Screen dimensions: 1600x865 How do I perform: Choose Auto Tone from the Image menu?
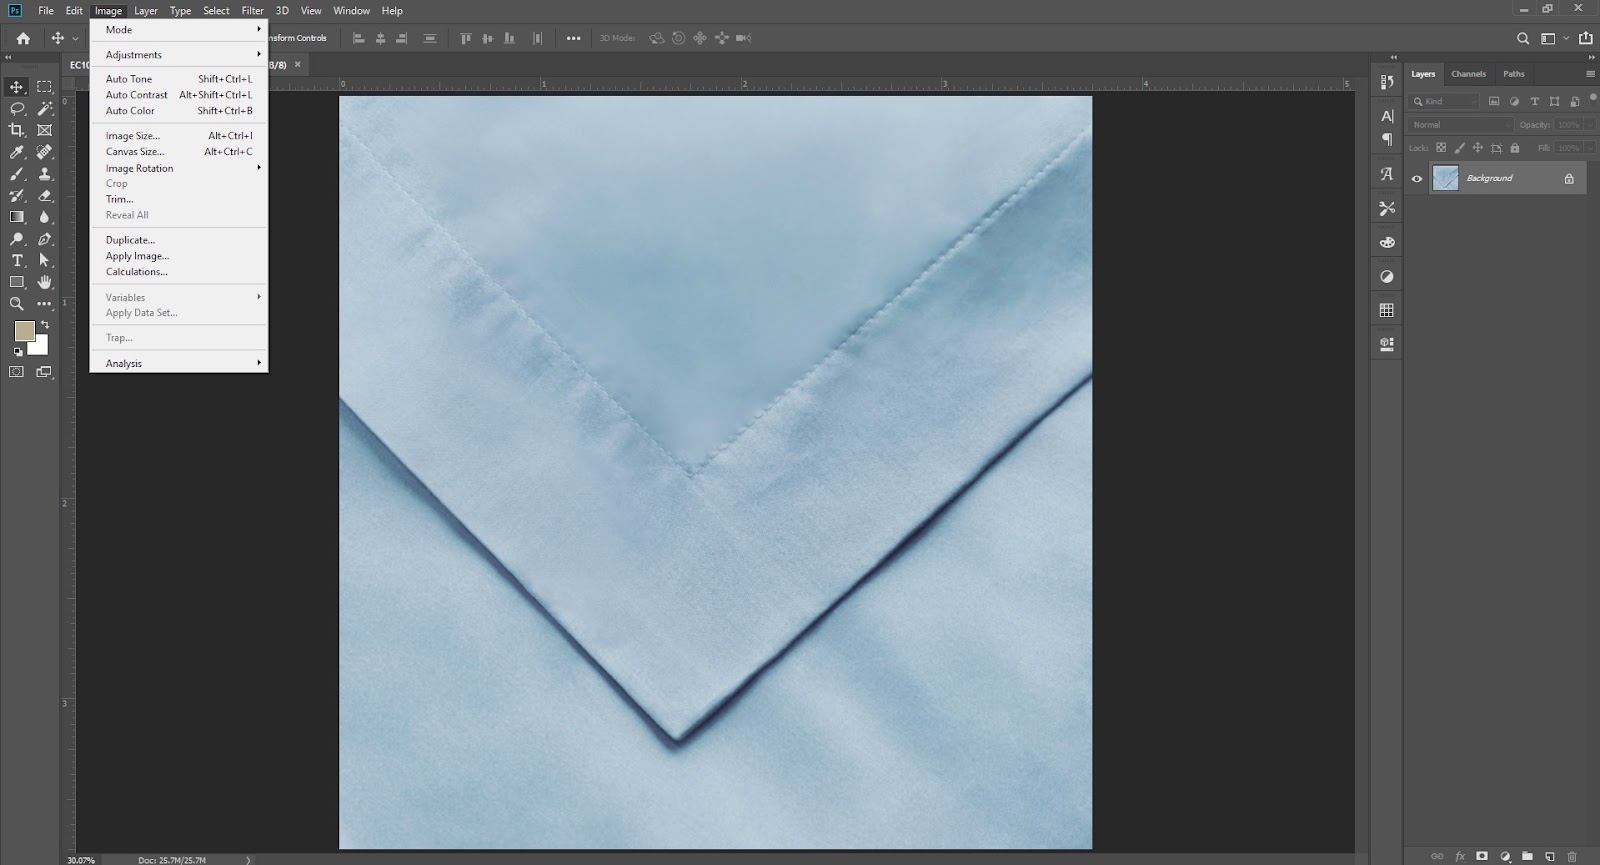[x=179, y=79]
